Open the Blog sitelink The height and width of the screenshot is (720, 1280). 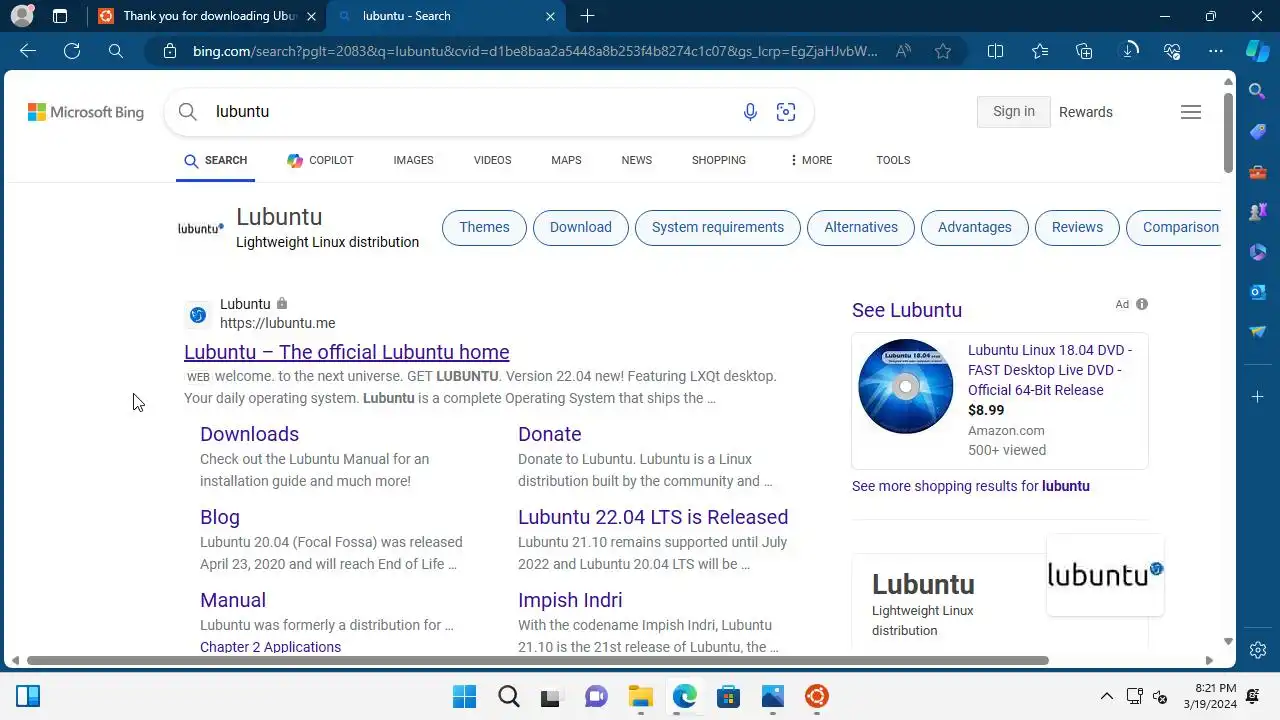pos(220,517)
